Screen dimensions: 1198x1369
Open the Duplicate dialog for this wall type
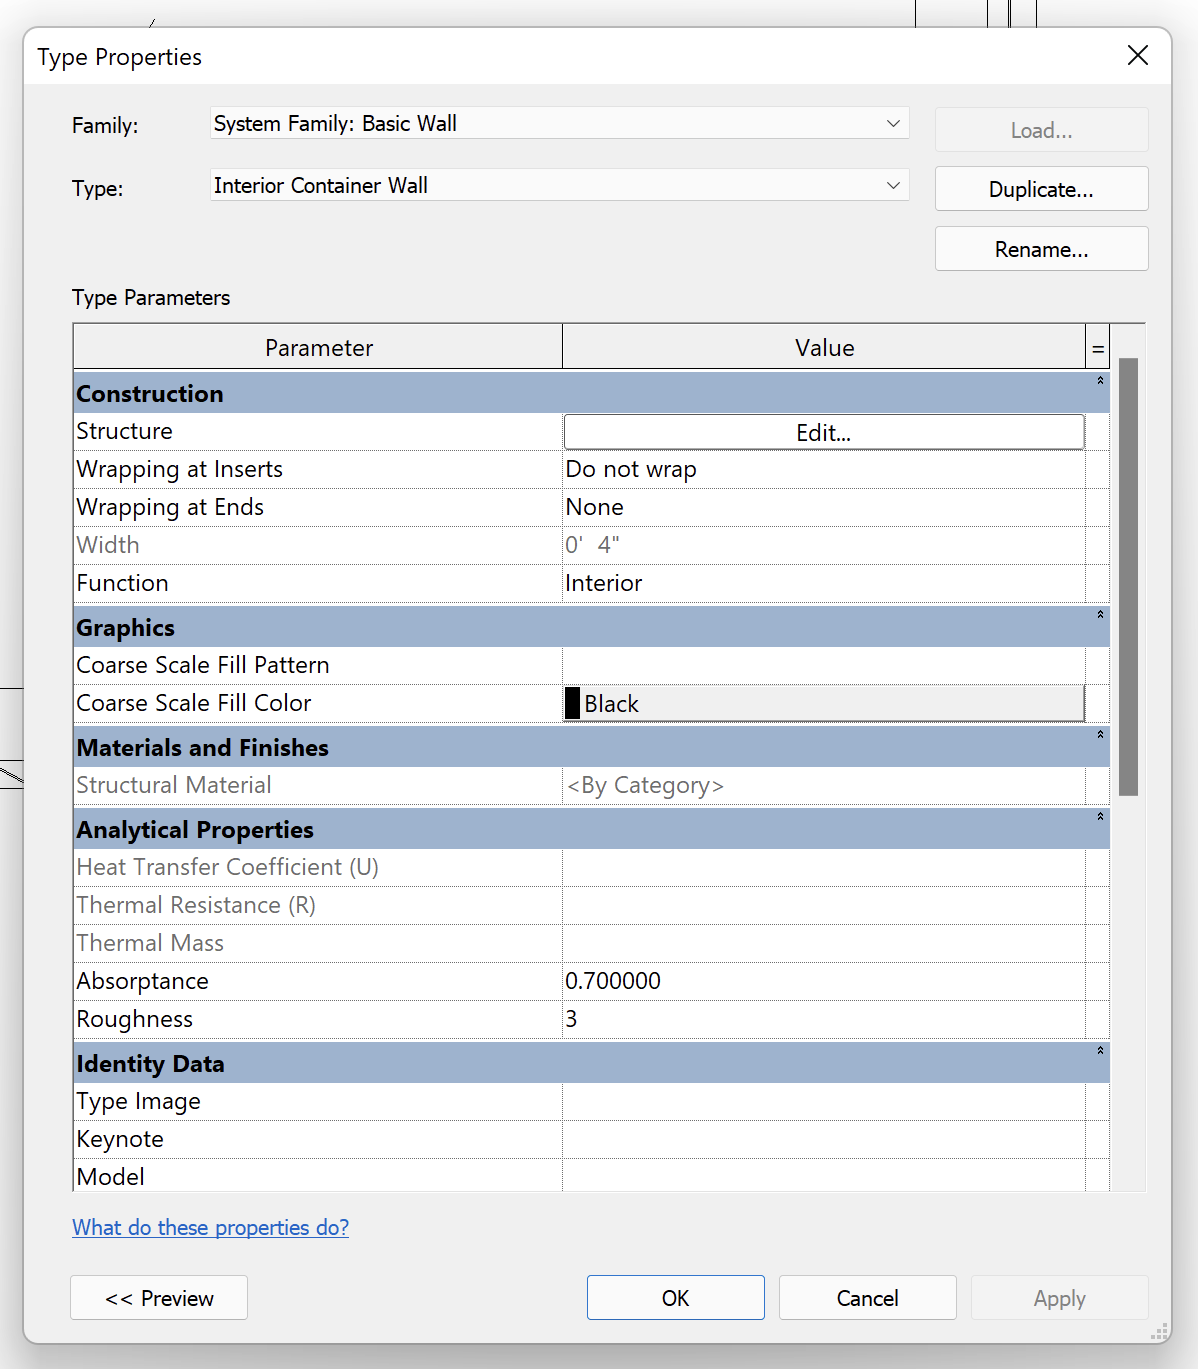(x=1040, y=189)
